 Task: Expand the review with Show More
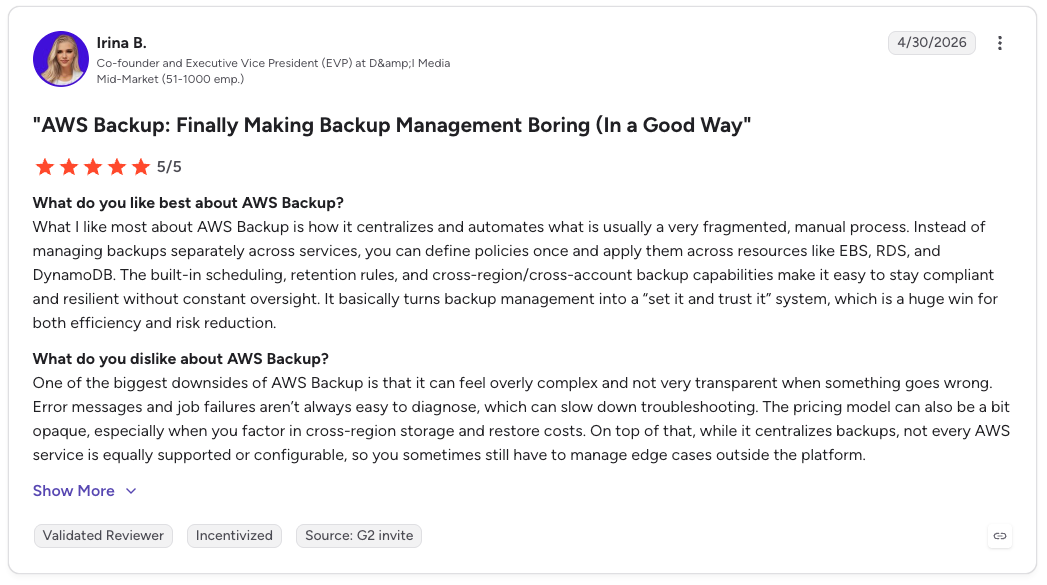click(x=85, y=491)
